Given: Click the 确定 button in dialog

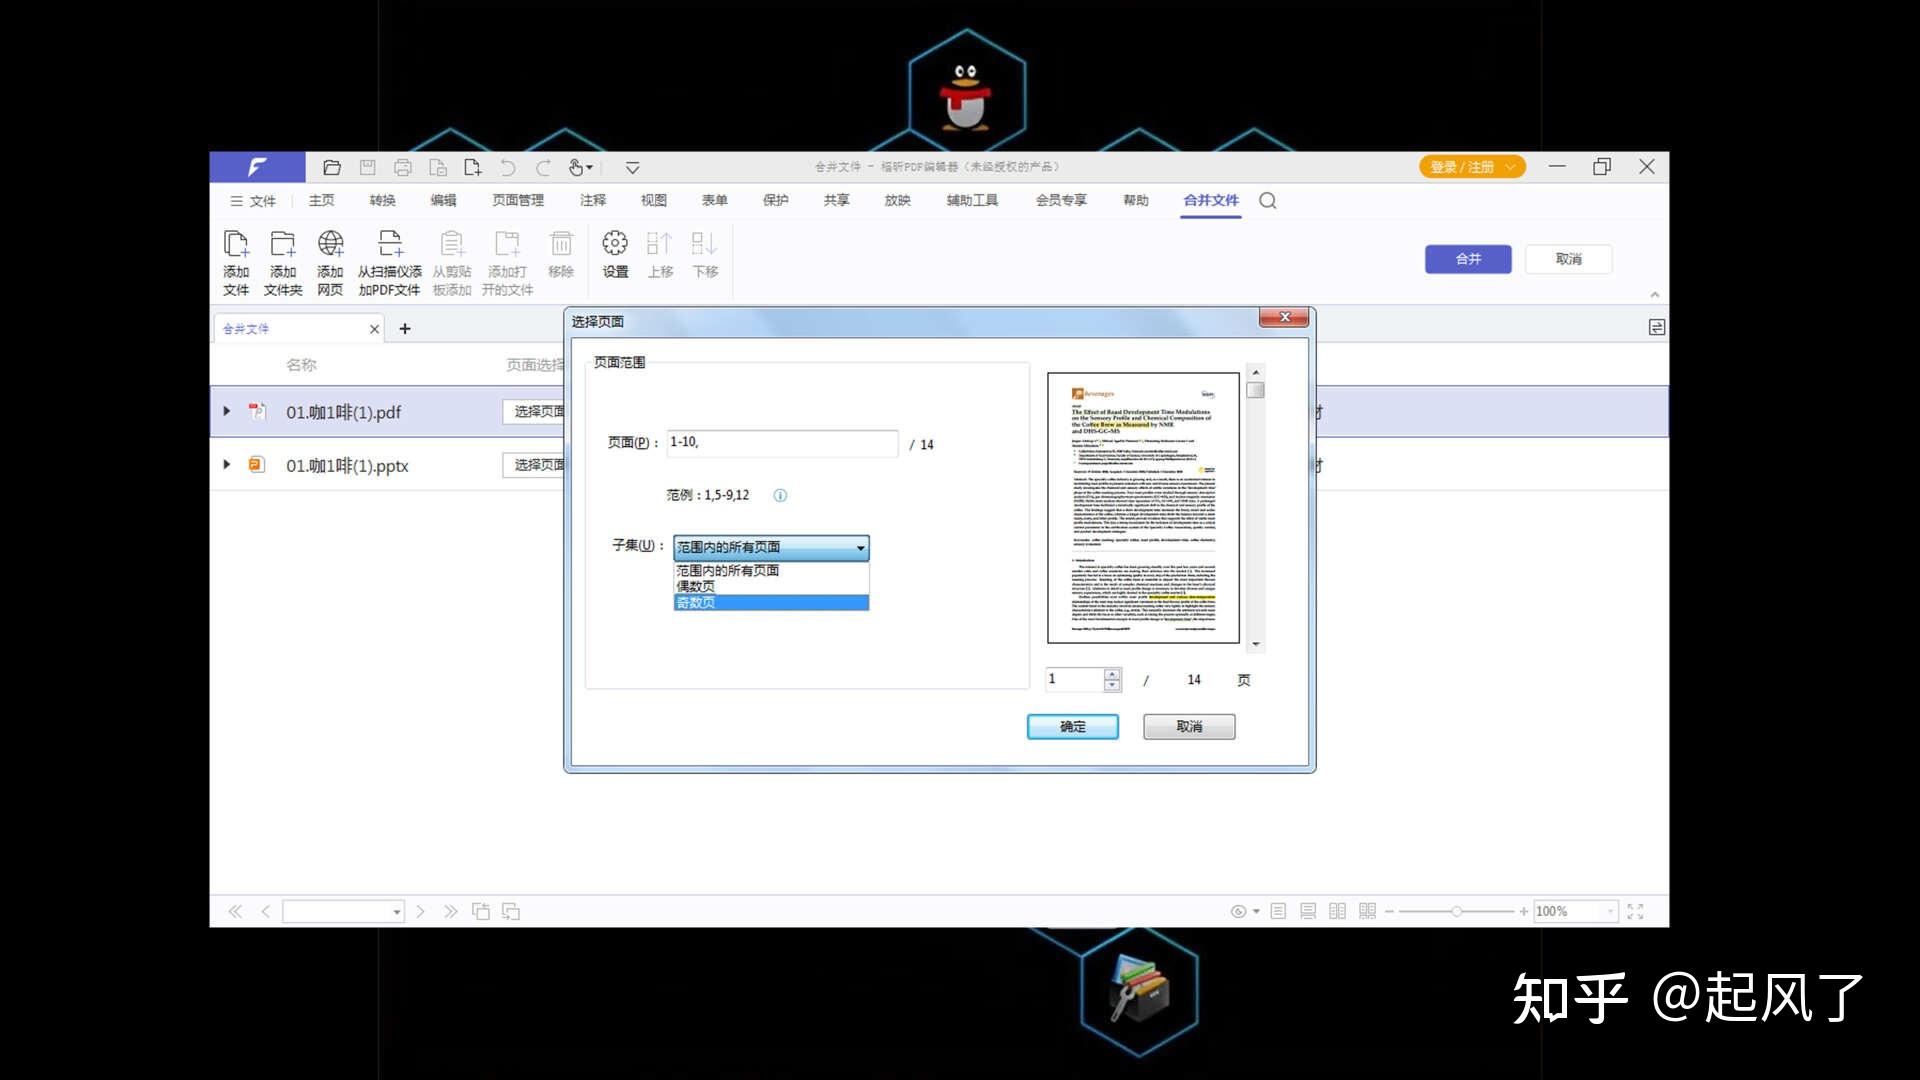Looking at the screenshot, I should 1072,727.
